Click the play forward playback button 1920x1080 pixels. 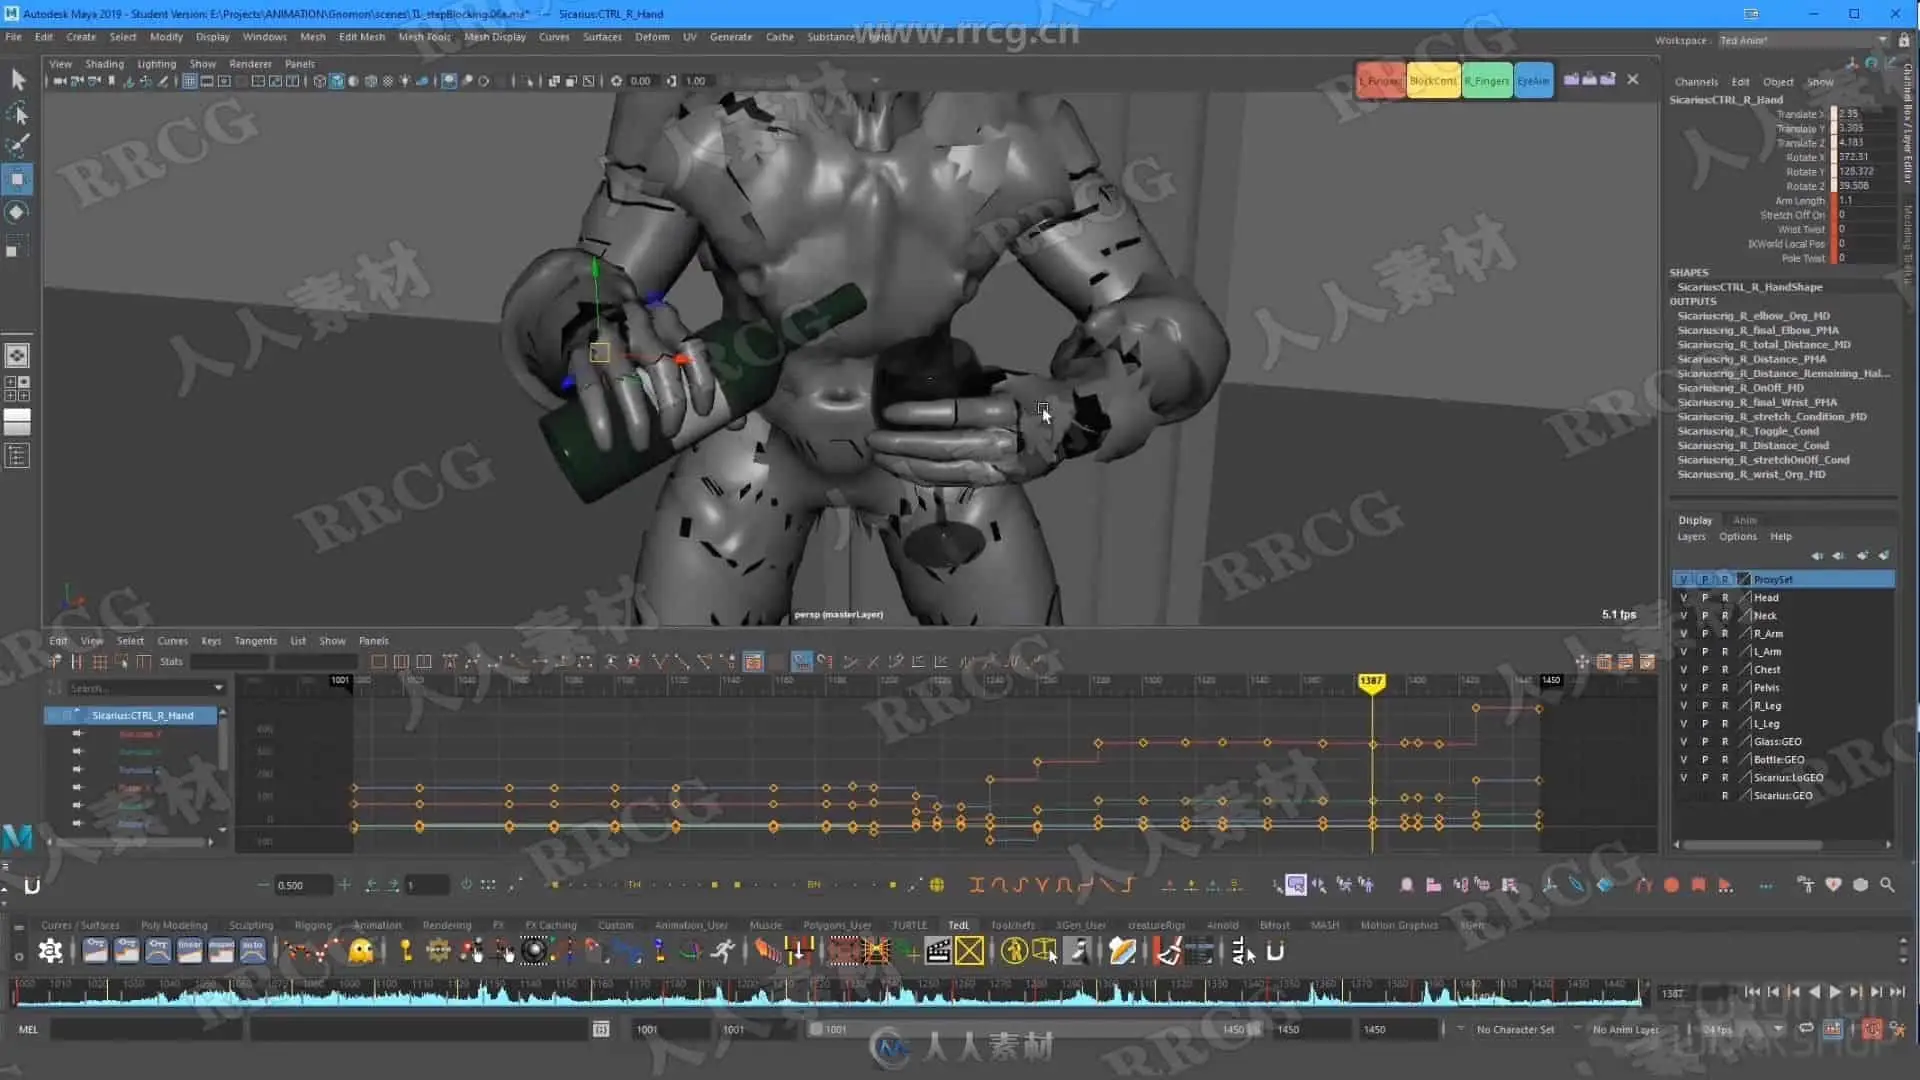click(x=1835, y=992)
